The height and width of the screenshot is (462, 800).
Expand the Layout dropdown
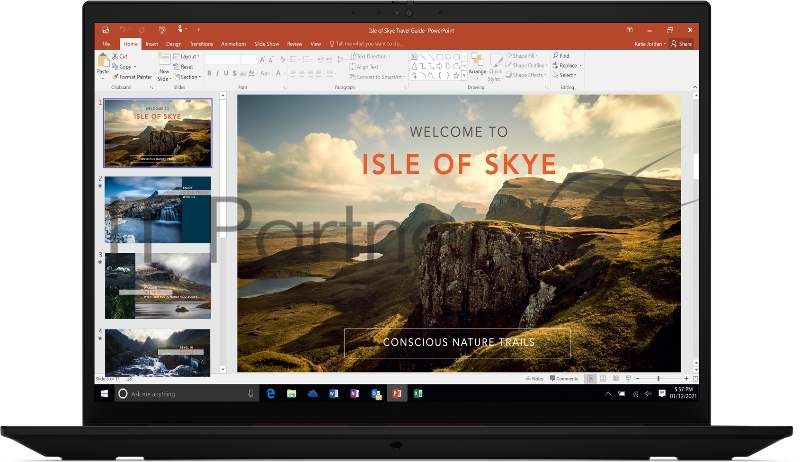point(189,57)
